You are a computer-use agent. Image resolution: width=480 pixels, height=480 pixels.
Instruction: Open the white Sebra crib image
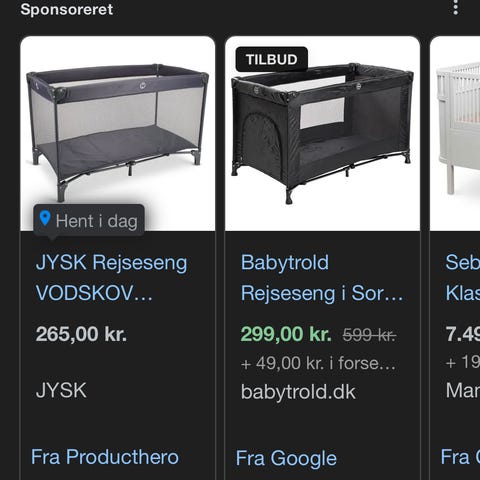[x=455, y=133]
